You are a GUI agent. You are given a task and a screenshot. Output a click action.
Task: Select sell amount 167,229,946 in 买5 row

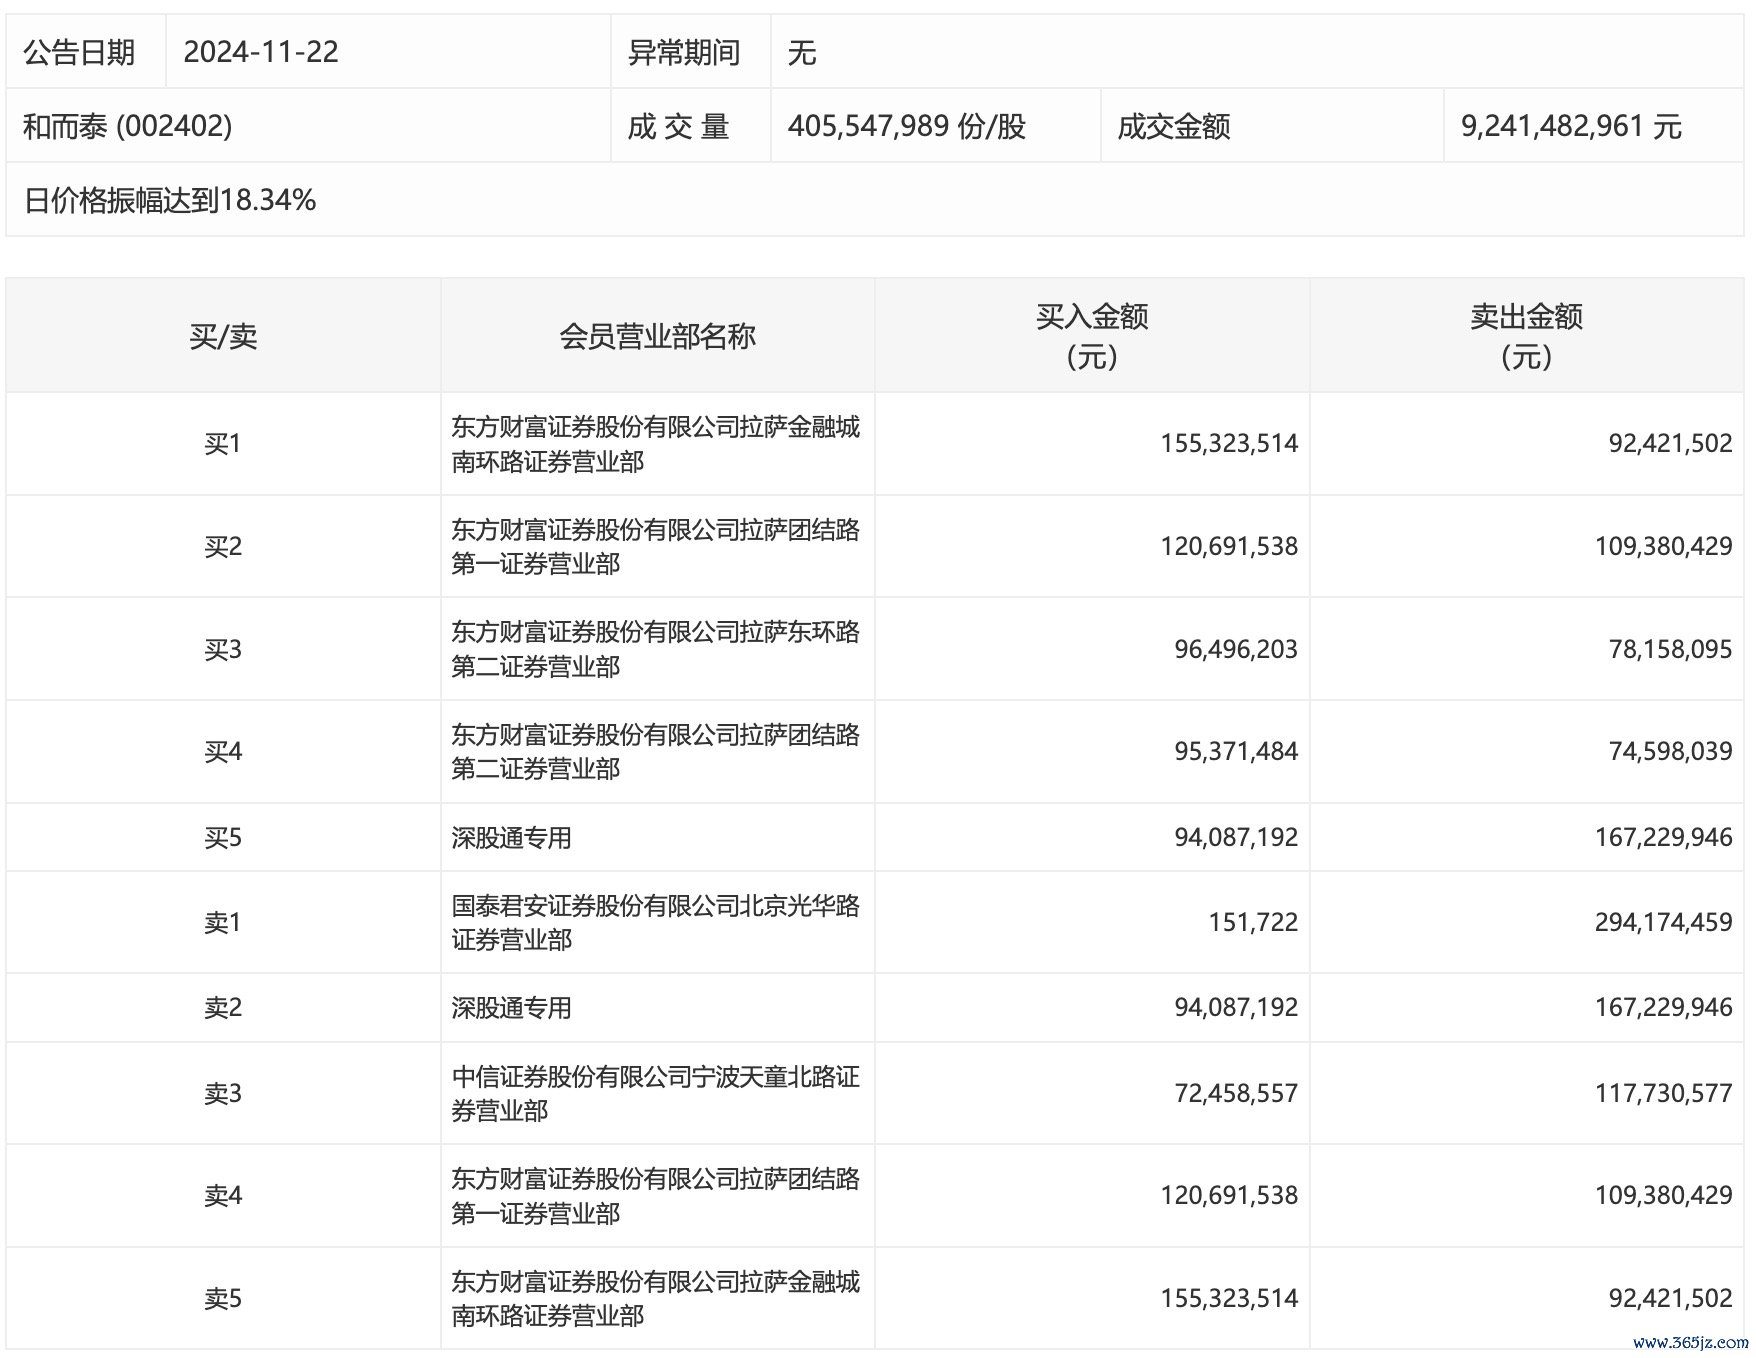click(1663, 837)
